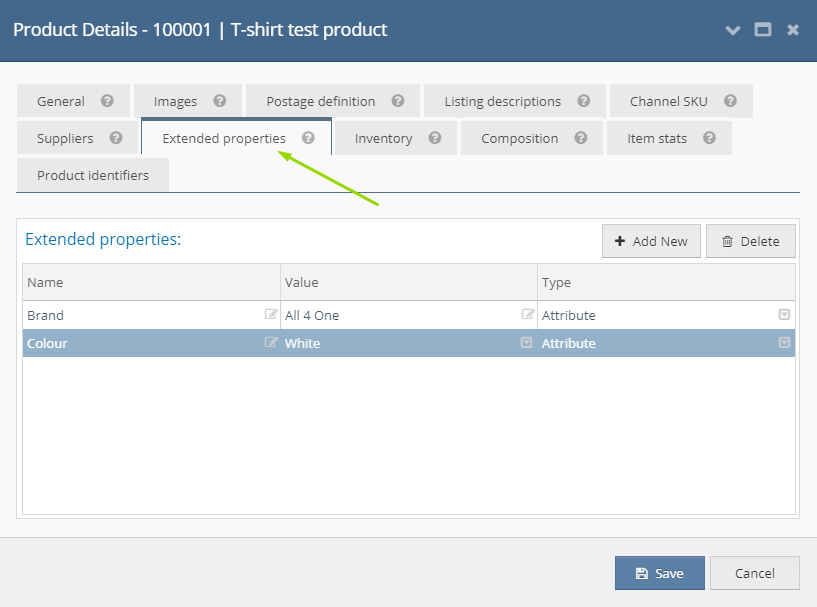Open the Product identifiers tab
The height and width of the screenshot is (607, 817).
[x=92, y=175]
